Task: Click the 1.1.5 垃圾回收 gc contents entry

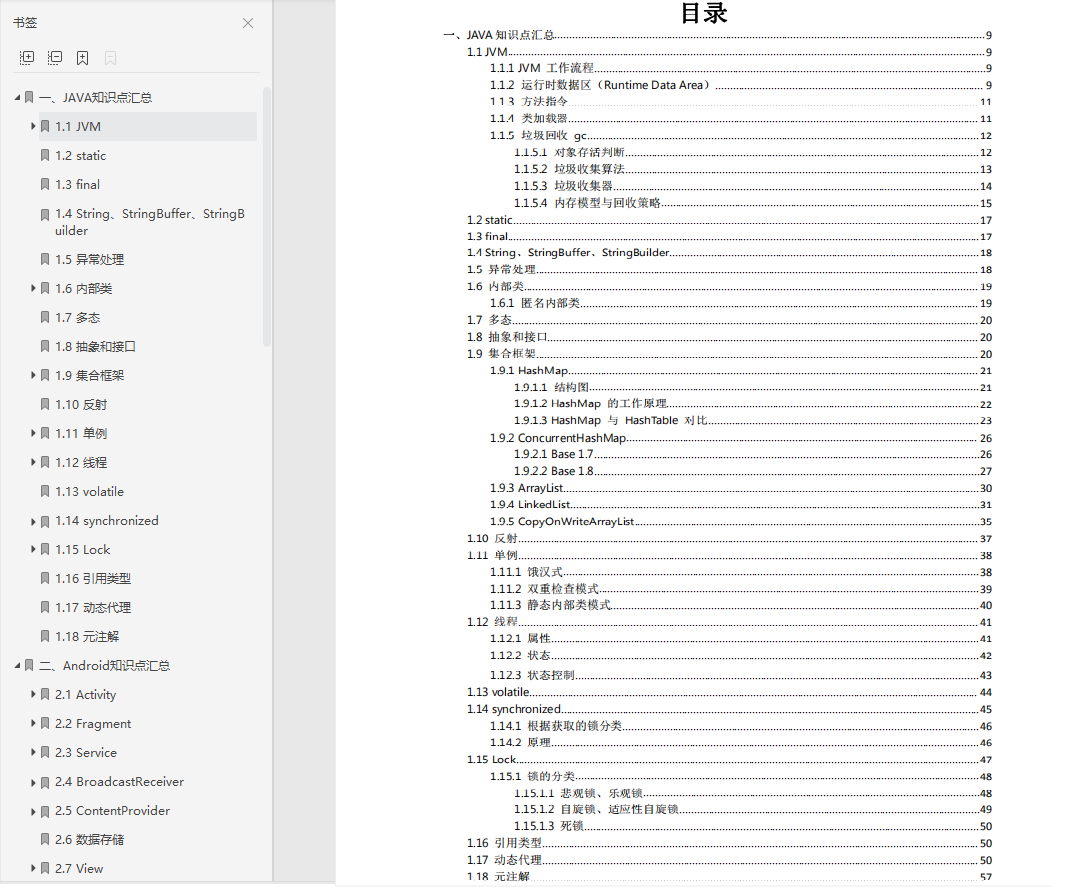Action: pos(740,135)
